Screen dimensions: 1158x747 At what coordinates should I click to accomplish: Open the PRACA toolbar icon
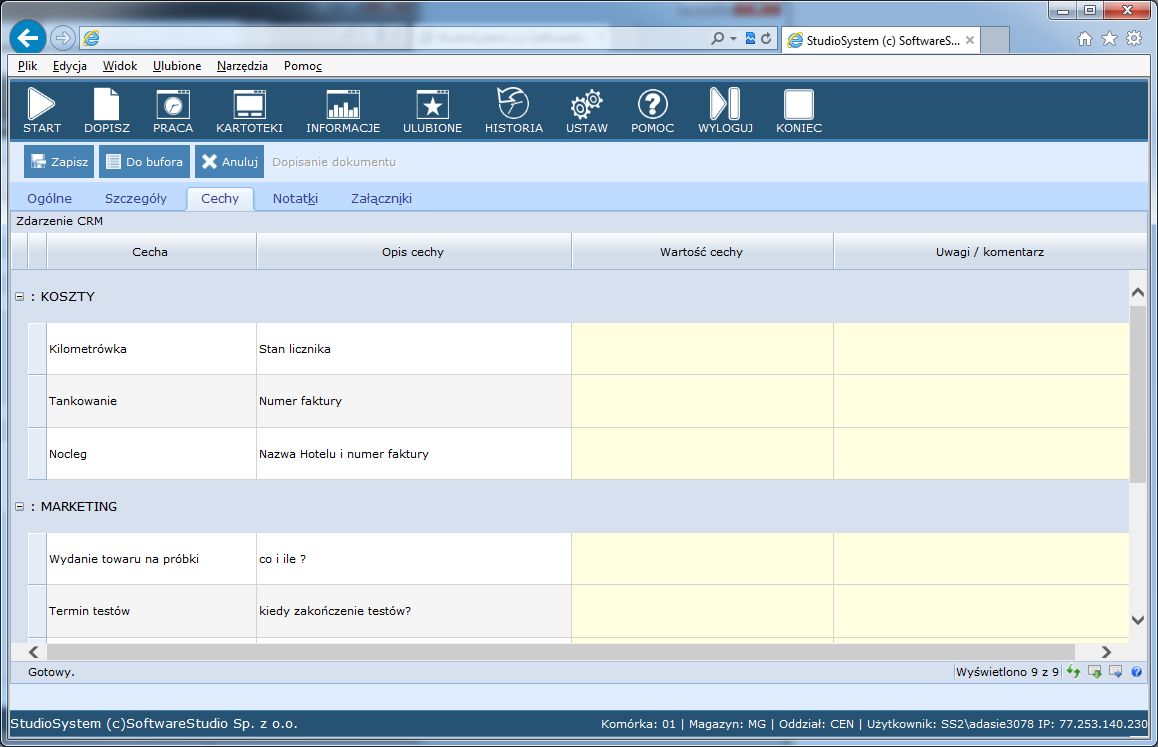pos(173,104)
